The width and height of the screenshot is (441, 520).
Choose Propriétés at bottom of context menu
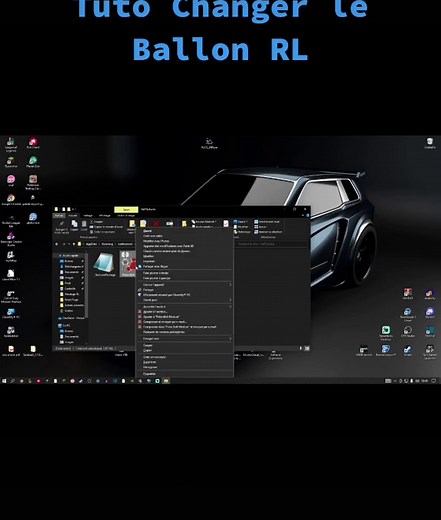tap(185, 374)
